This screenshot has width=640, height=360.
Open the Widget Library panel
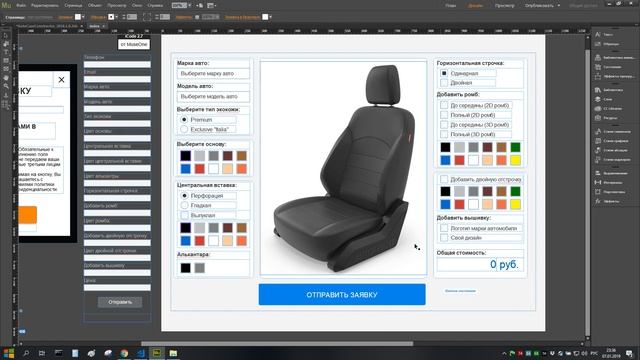click(x=614, y=58)
